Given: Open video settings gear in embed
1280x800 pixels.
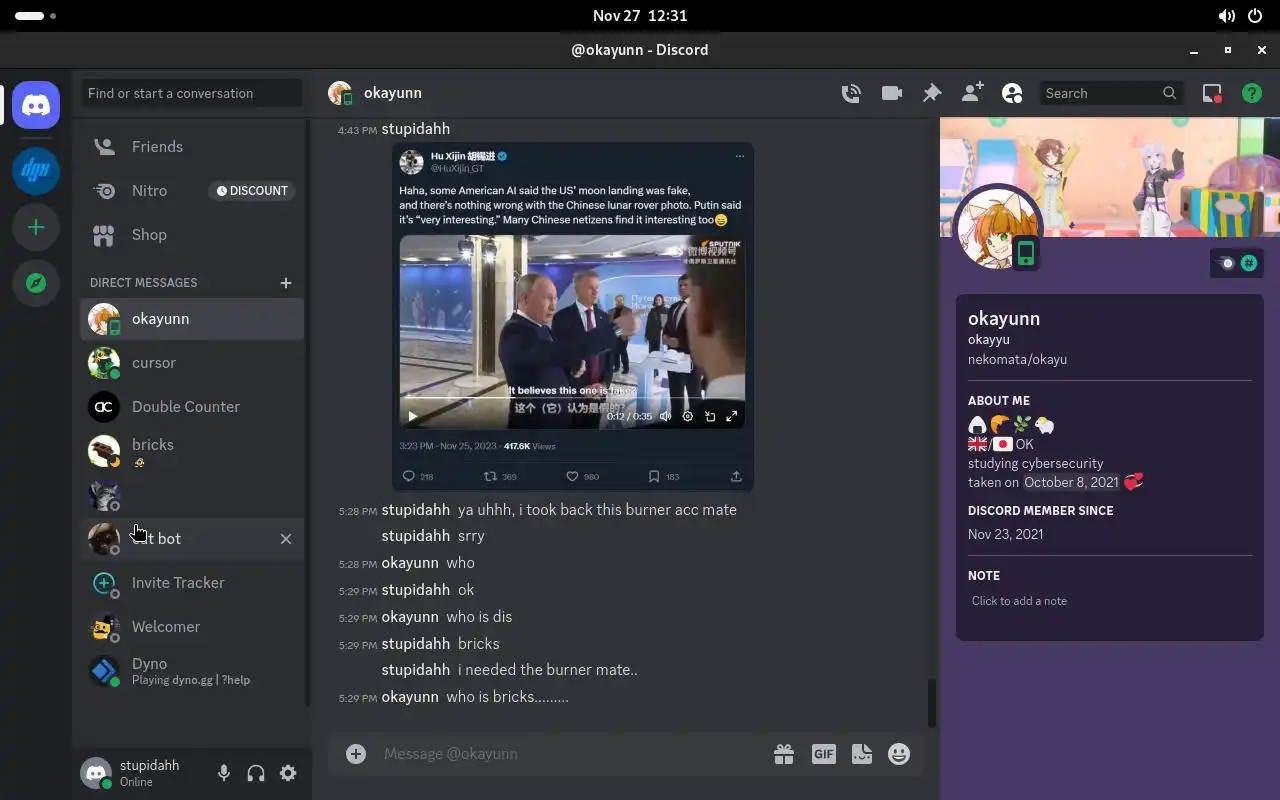Looking at the screenshot, I should point(688,416).
